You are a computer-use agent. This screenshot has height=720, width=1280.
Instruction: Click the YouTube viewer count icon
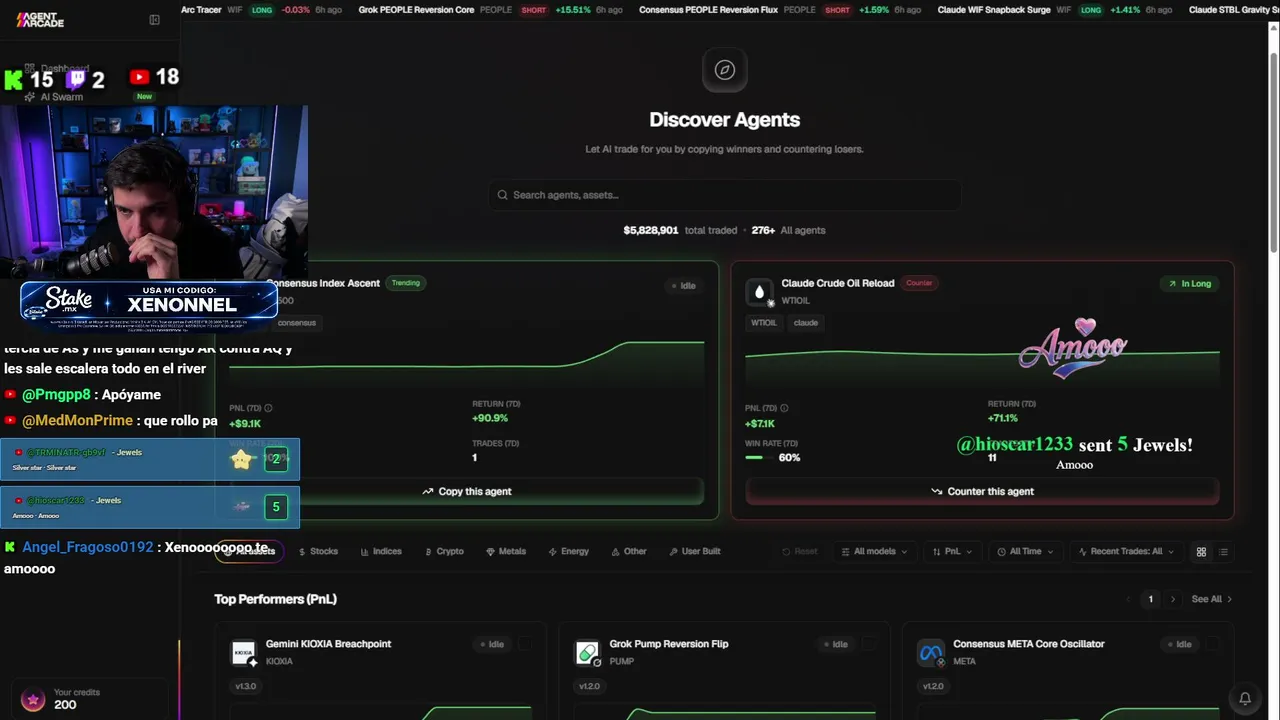click(x=139, y=77)
